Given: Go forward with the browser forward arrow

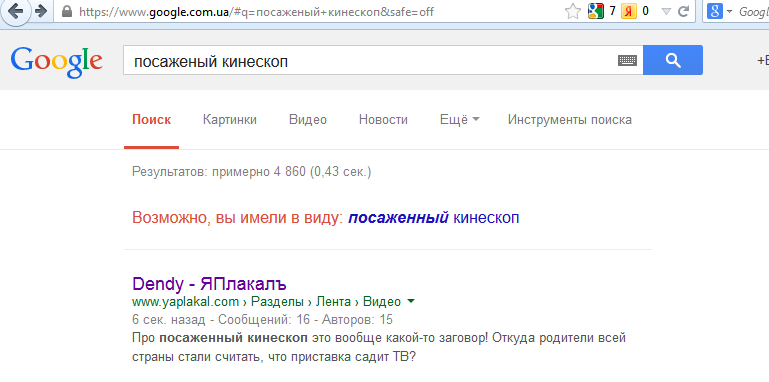Looking at the screenshot, I should (41, 11).
